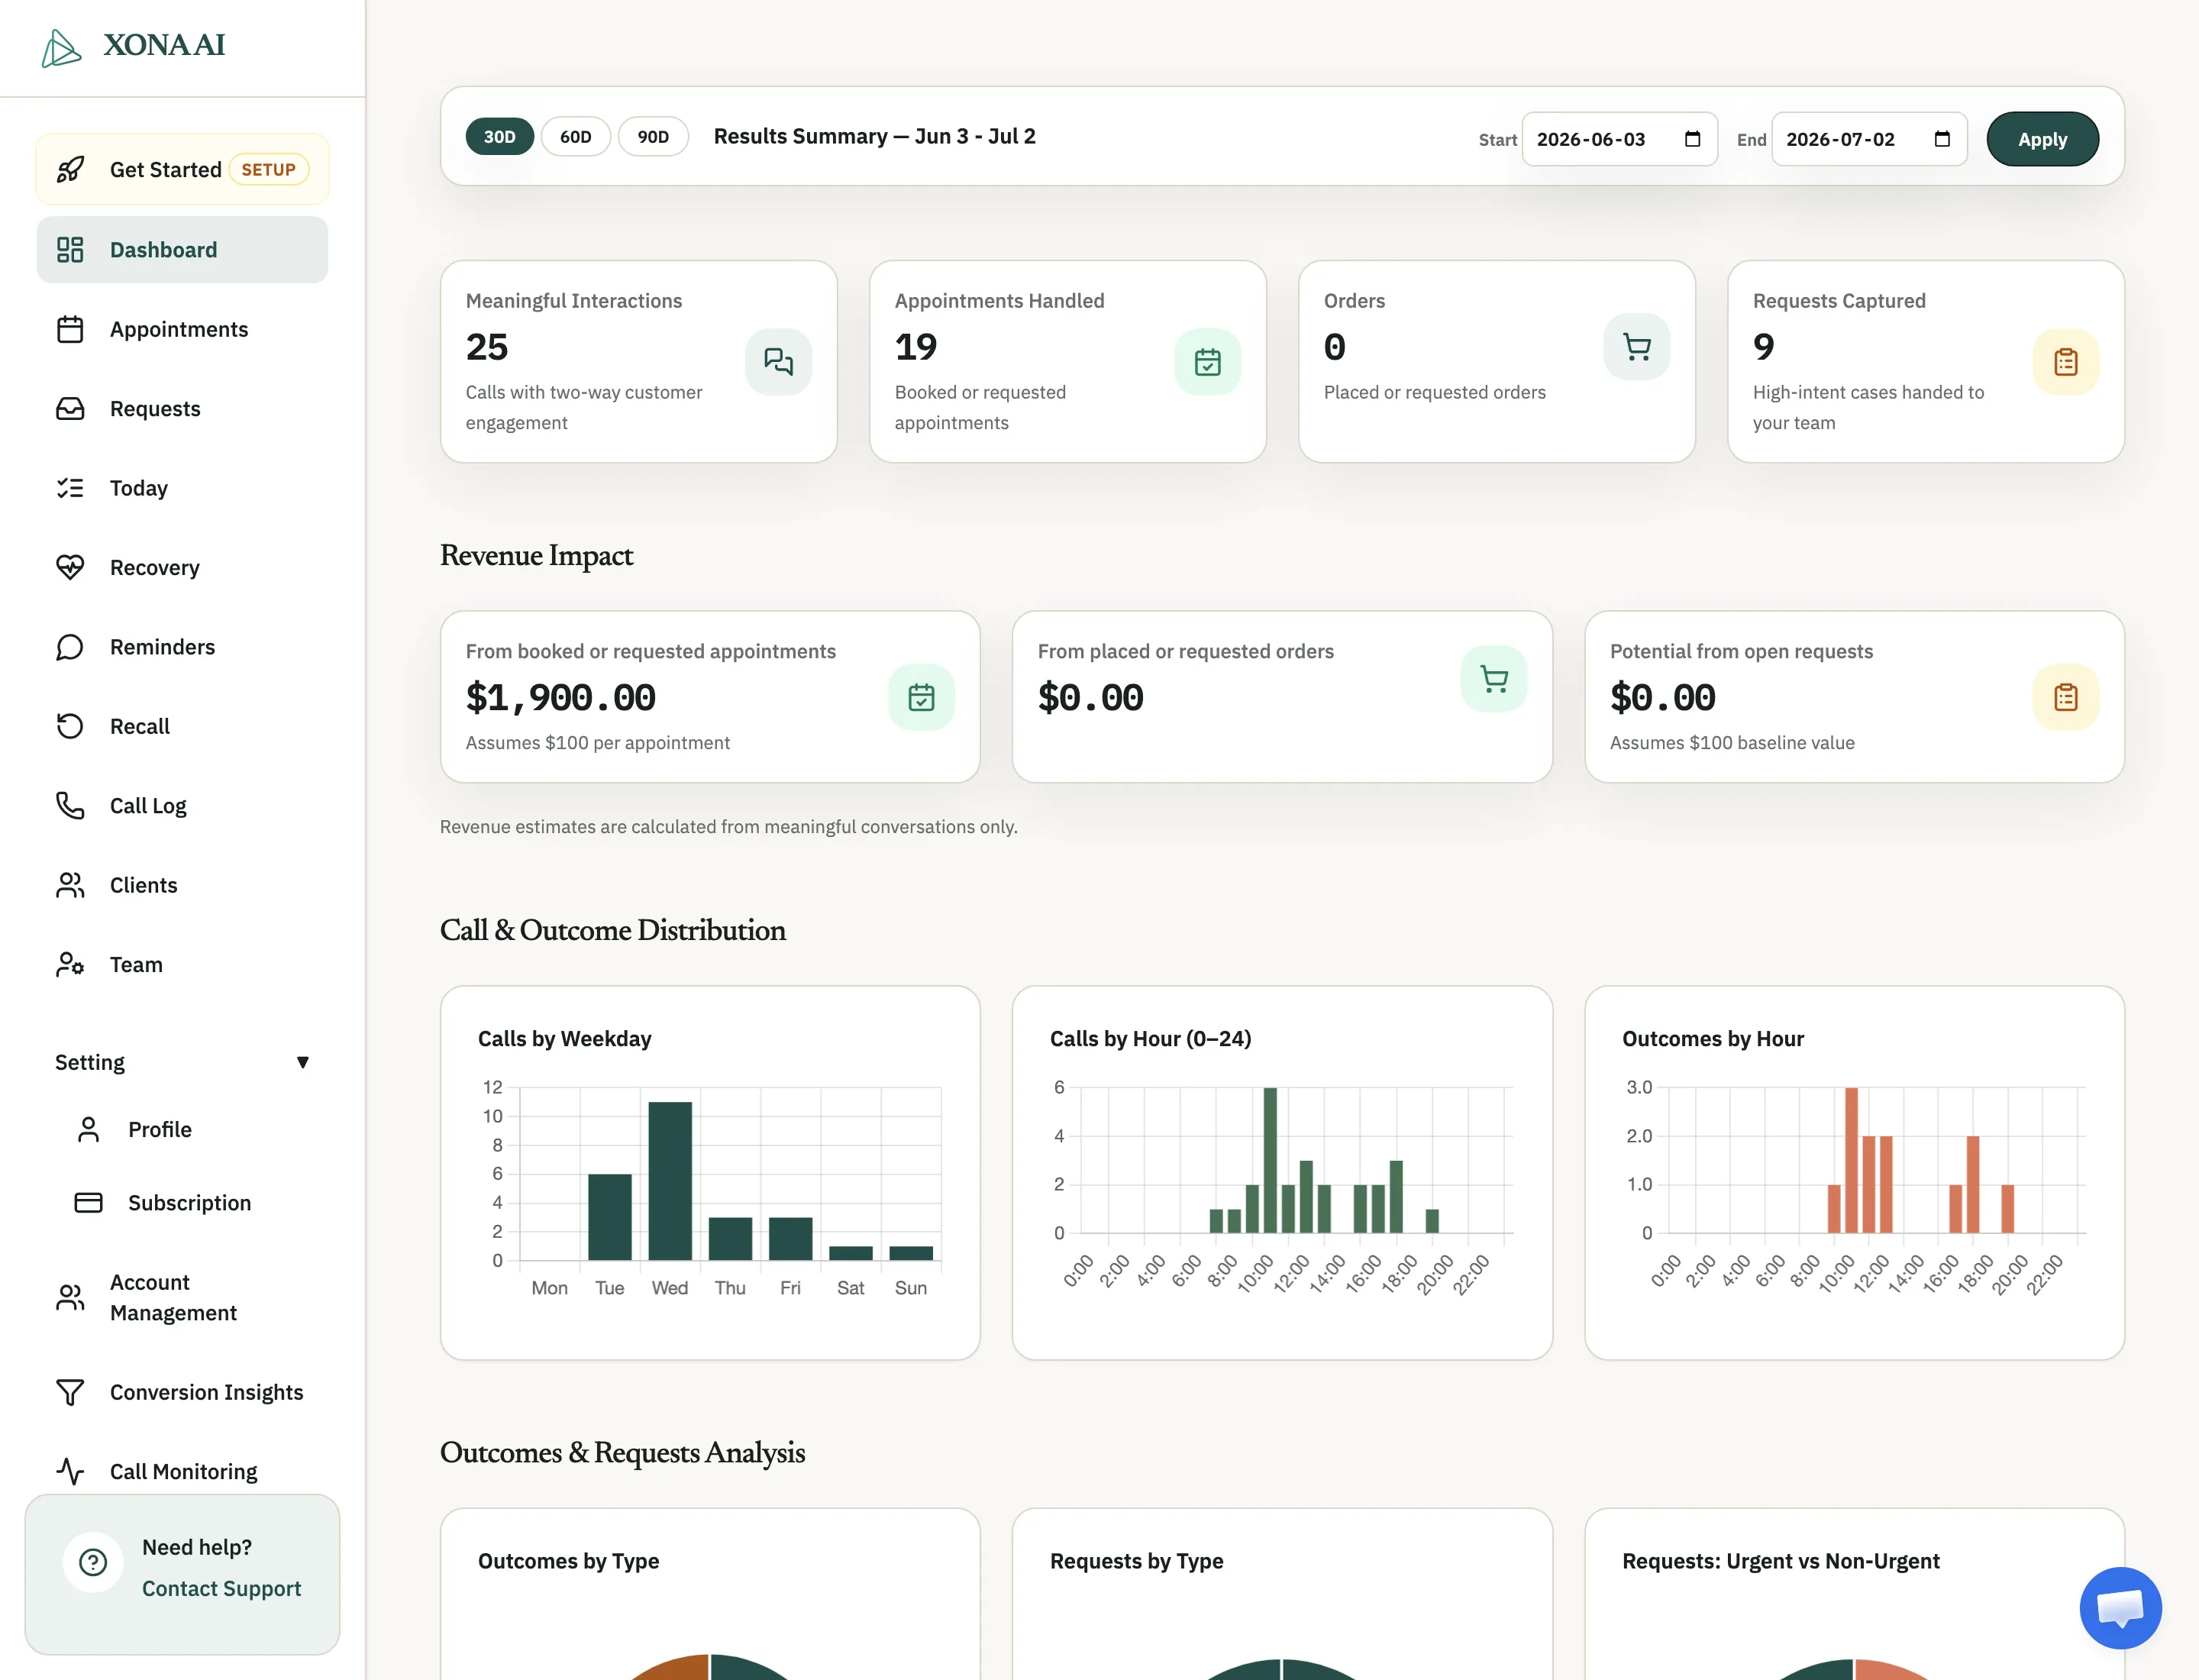
Task: Click the XONA AI logo icon
Action: pyautogui.click(x=61, y=47)
